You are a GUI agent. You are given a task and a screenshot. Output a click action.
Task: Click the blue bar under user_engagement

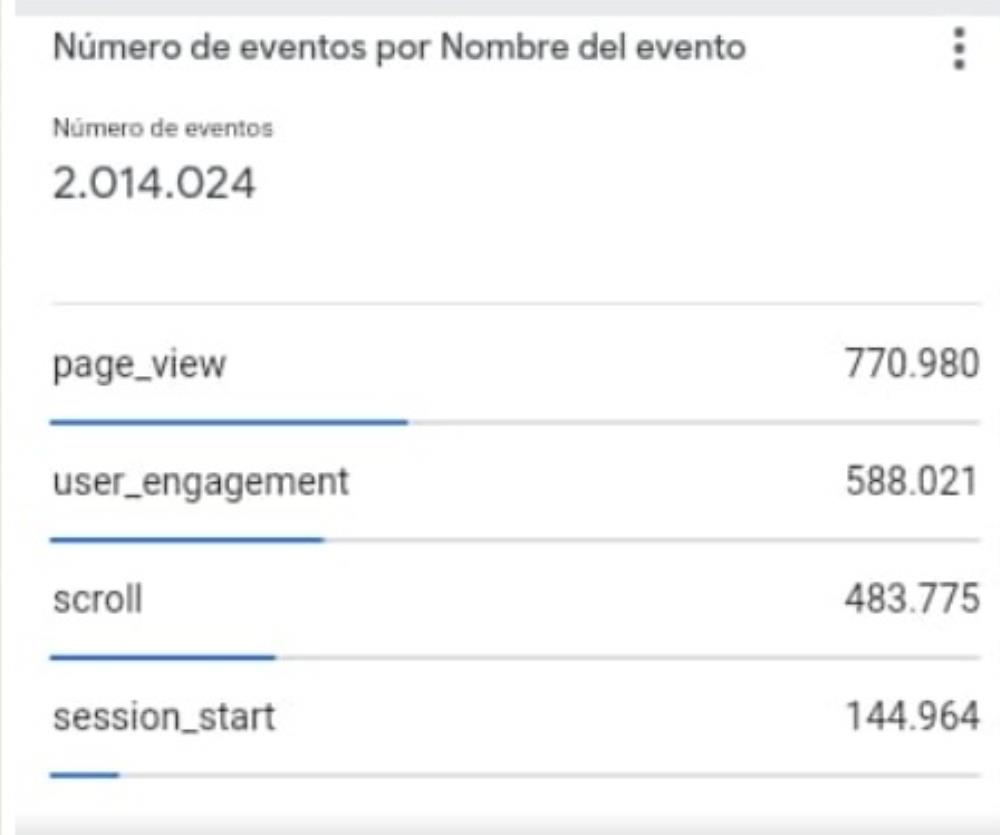[x=186, y=540]
